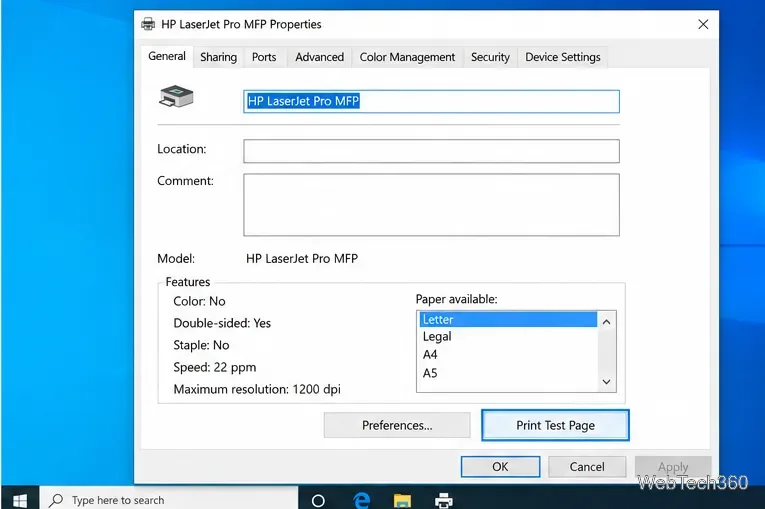Click the large printer image beside name field
Screen dimensions: 765x509
pos(176,97)
